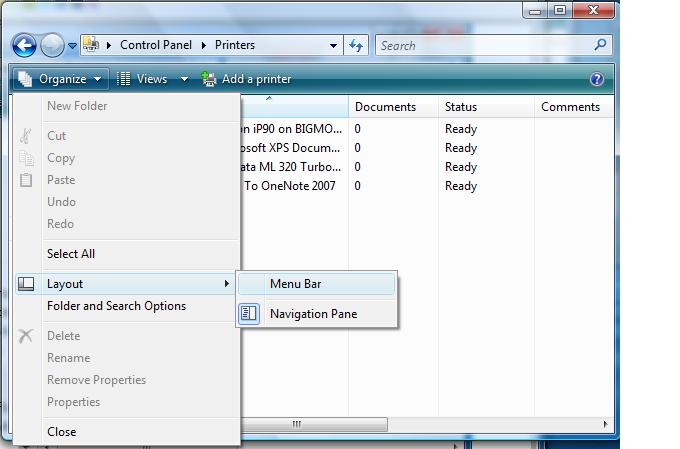Click the printers folder icon in address bar

[90, 45]
